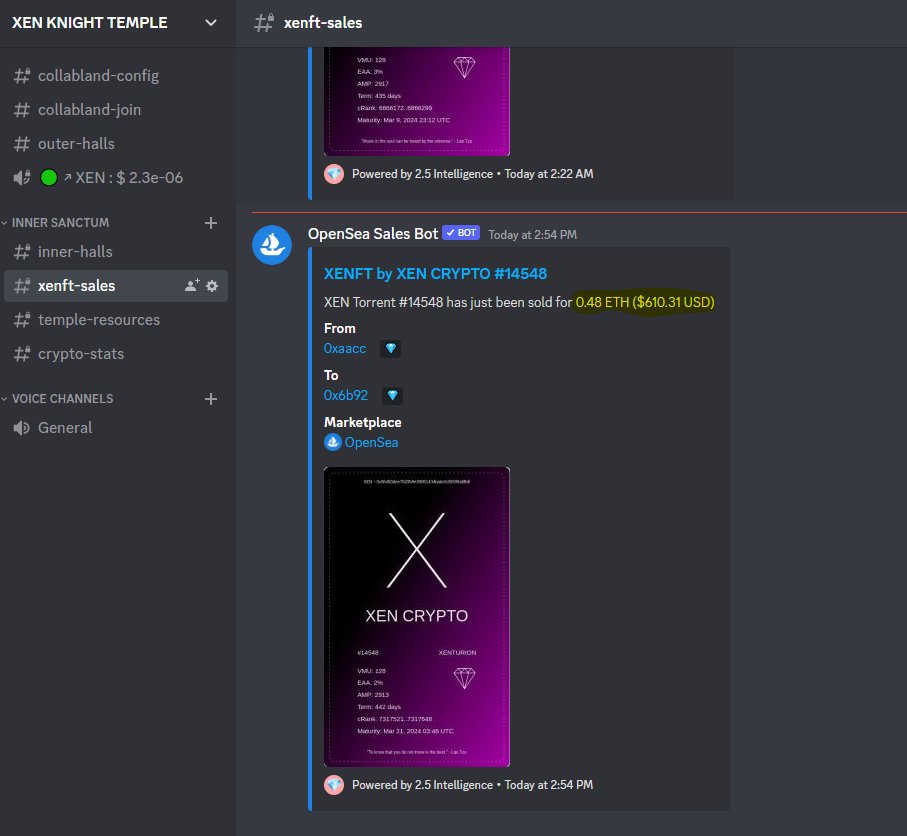Select the crypto-stats channel
The height and width of the screenshot is (836, 907).
[82, 353]
